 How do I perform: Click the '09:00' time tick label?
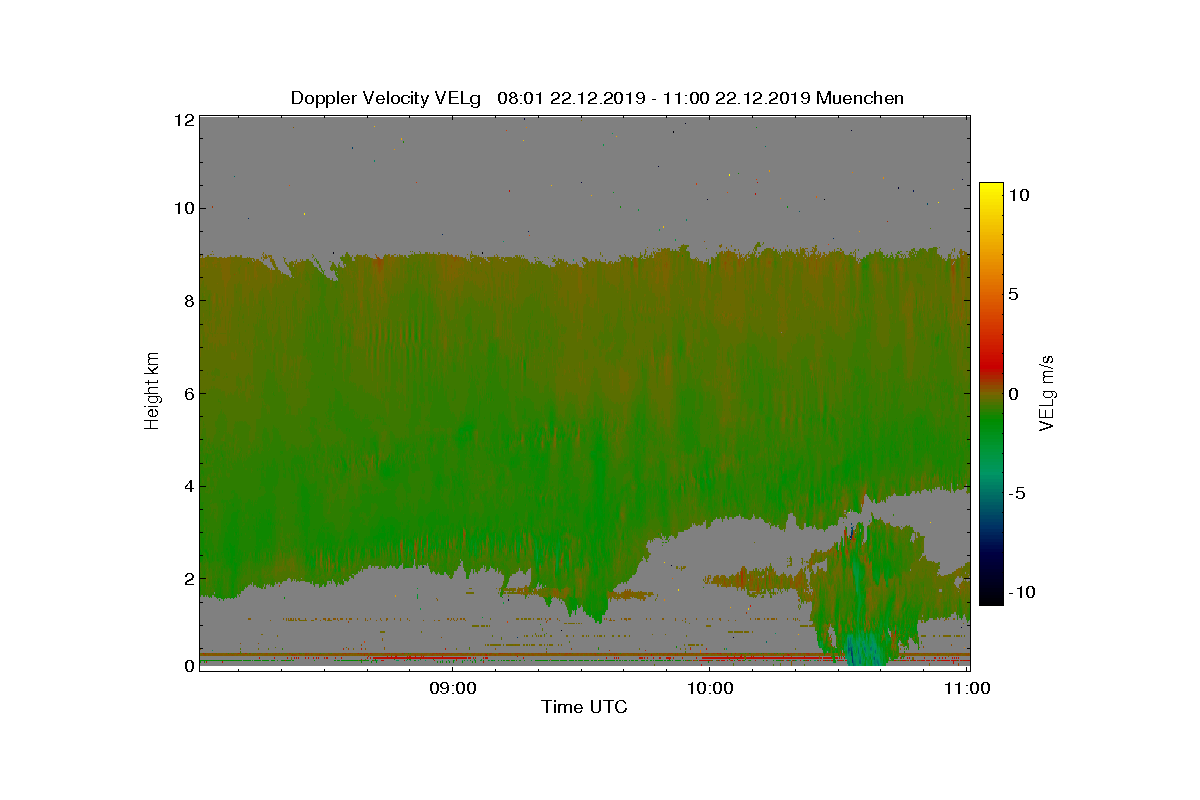(x=454, y=688)
